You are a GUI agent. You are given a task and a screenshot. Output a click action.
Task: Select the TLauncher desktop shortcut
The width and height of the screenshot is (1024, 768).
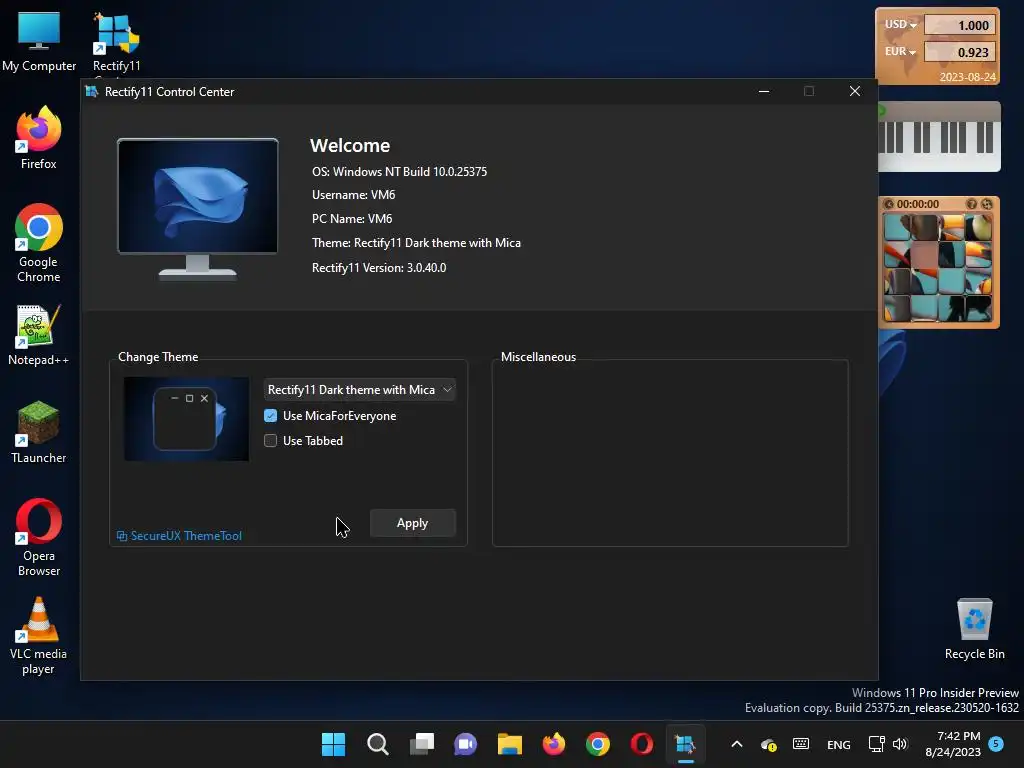(x=39, y=432)
